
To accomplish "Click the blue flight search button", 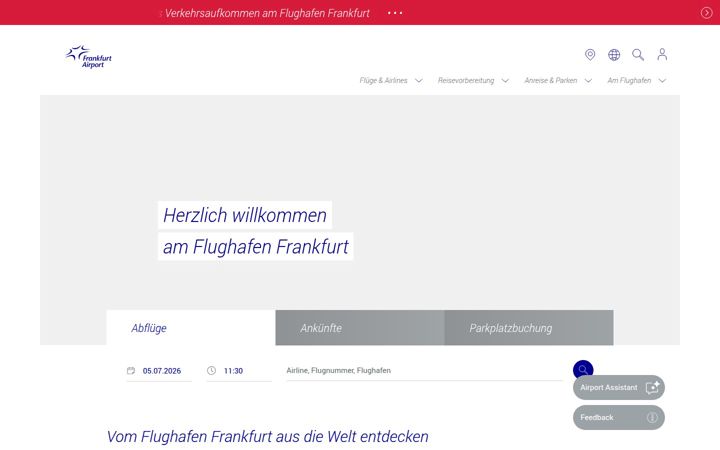I will coord(583,369).
